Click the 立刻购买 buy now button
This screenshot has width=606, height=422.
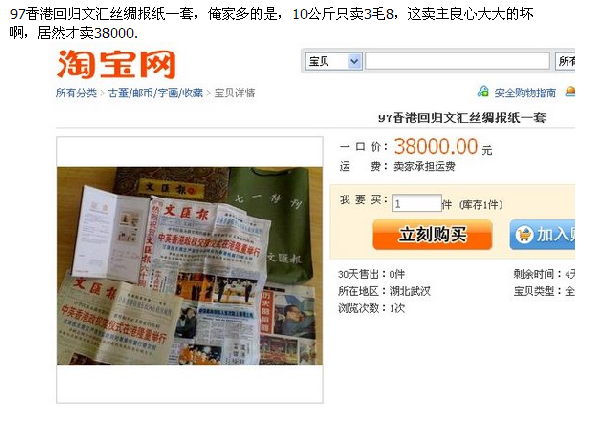pos(432,235)
